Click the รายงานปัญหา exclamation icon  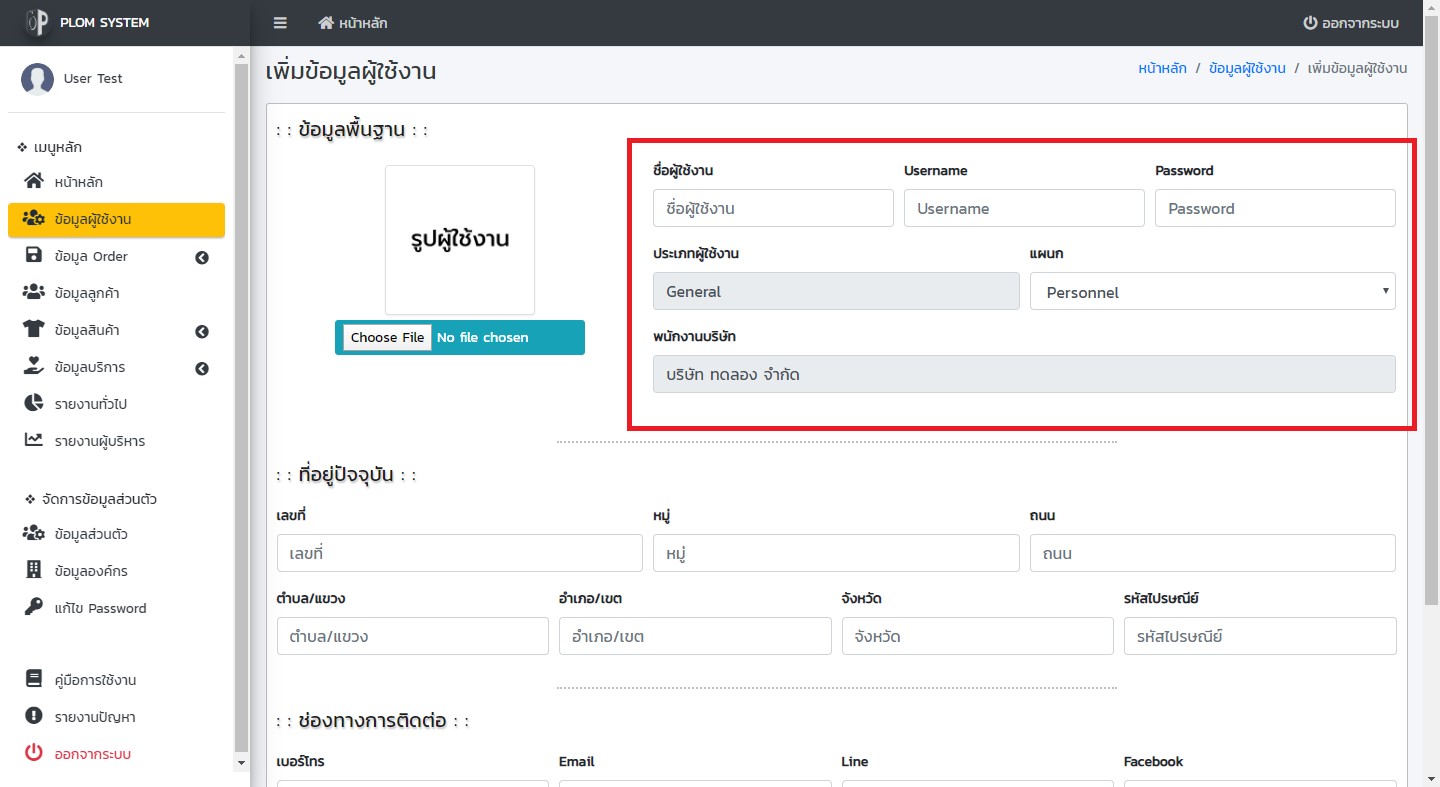(34, 717)
